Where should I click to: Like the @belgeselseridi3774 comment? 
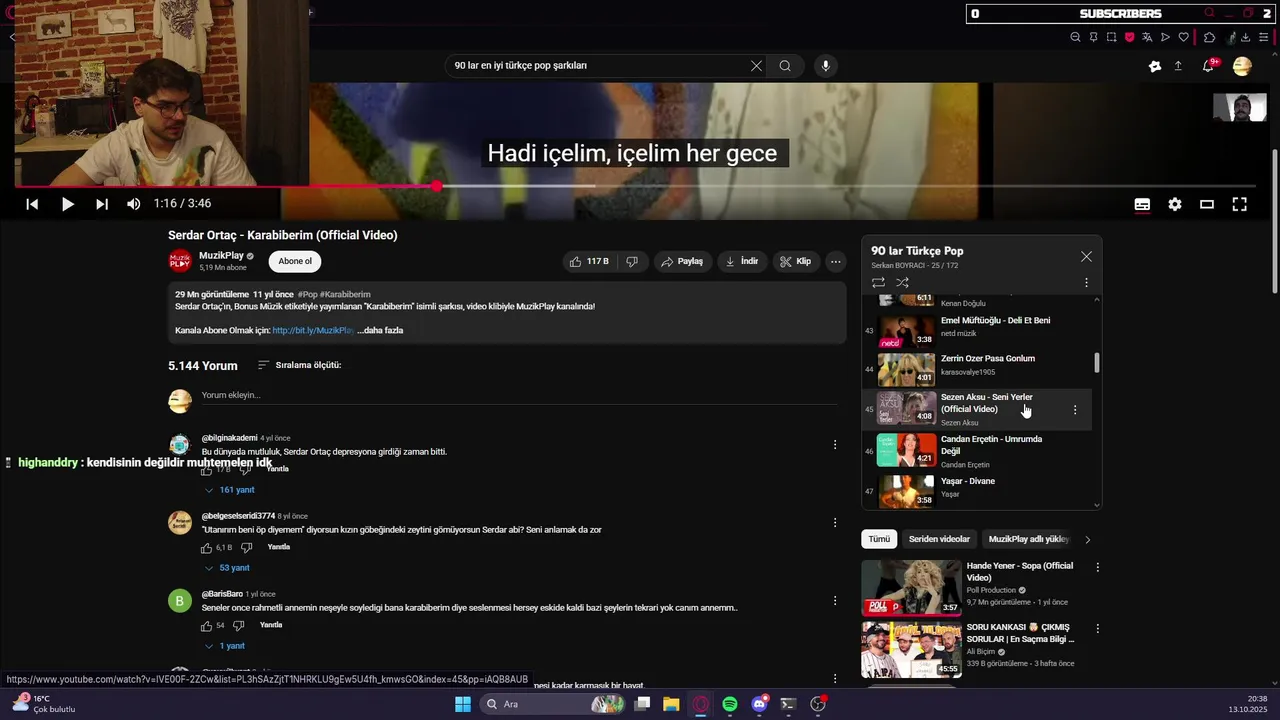point(207,548)
